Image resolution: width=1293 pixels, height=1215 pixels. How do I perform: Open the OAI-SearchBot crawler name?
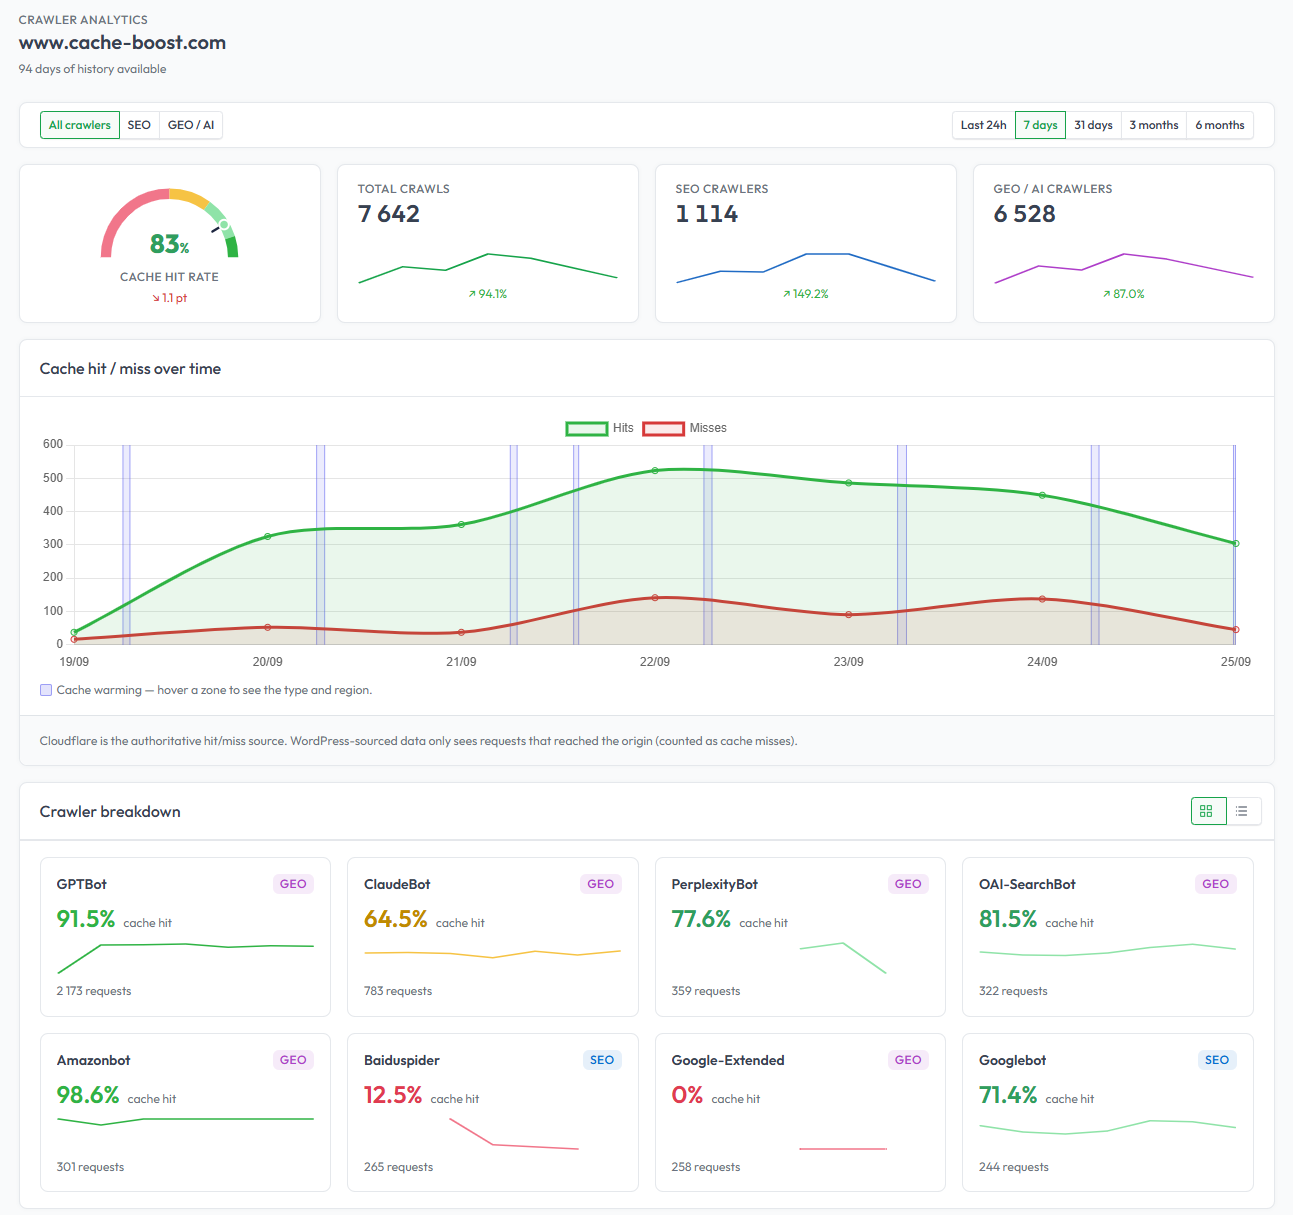(1027, 884)
